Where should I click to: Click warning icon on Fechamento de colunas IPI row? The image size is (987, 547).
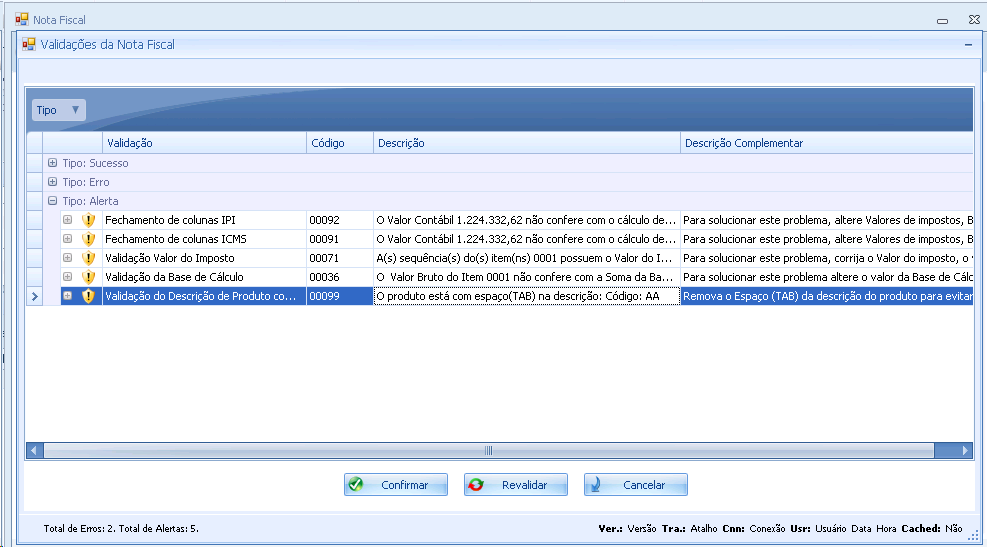(x=88, y=220)
